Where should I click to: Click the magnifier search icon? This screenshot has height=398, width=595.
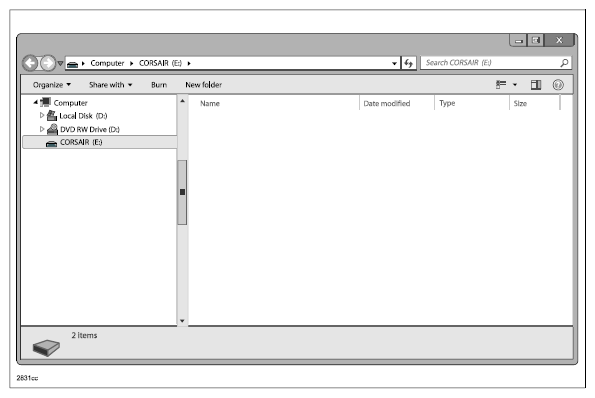pyautogui.click(x=564, y=63)
